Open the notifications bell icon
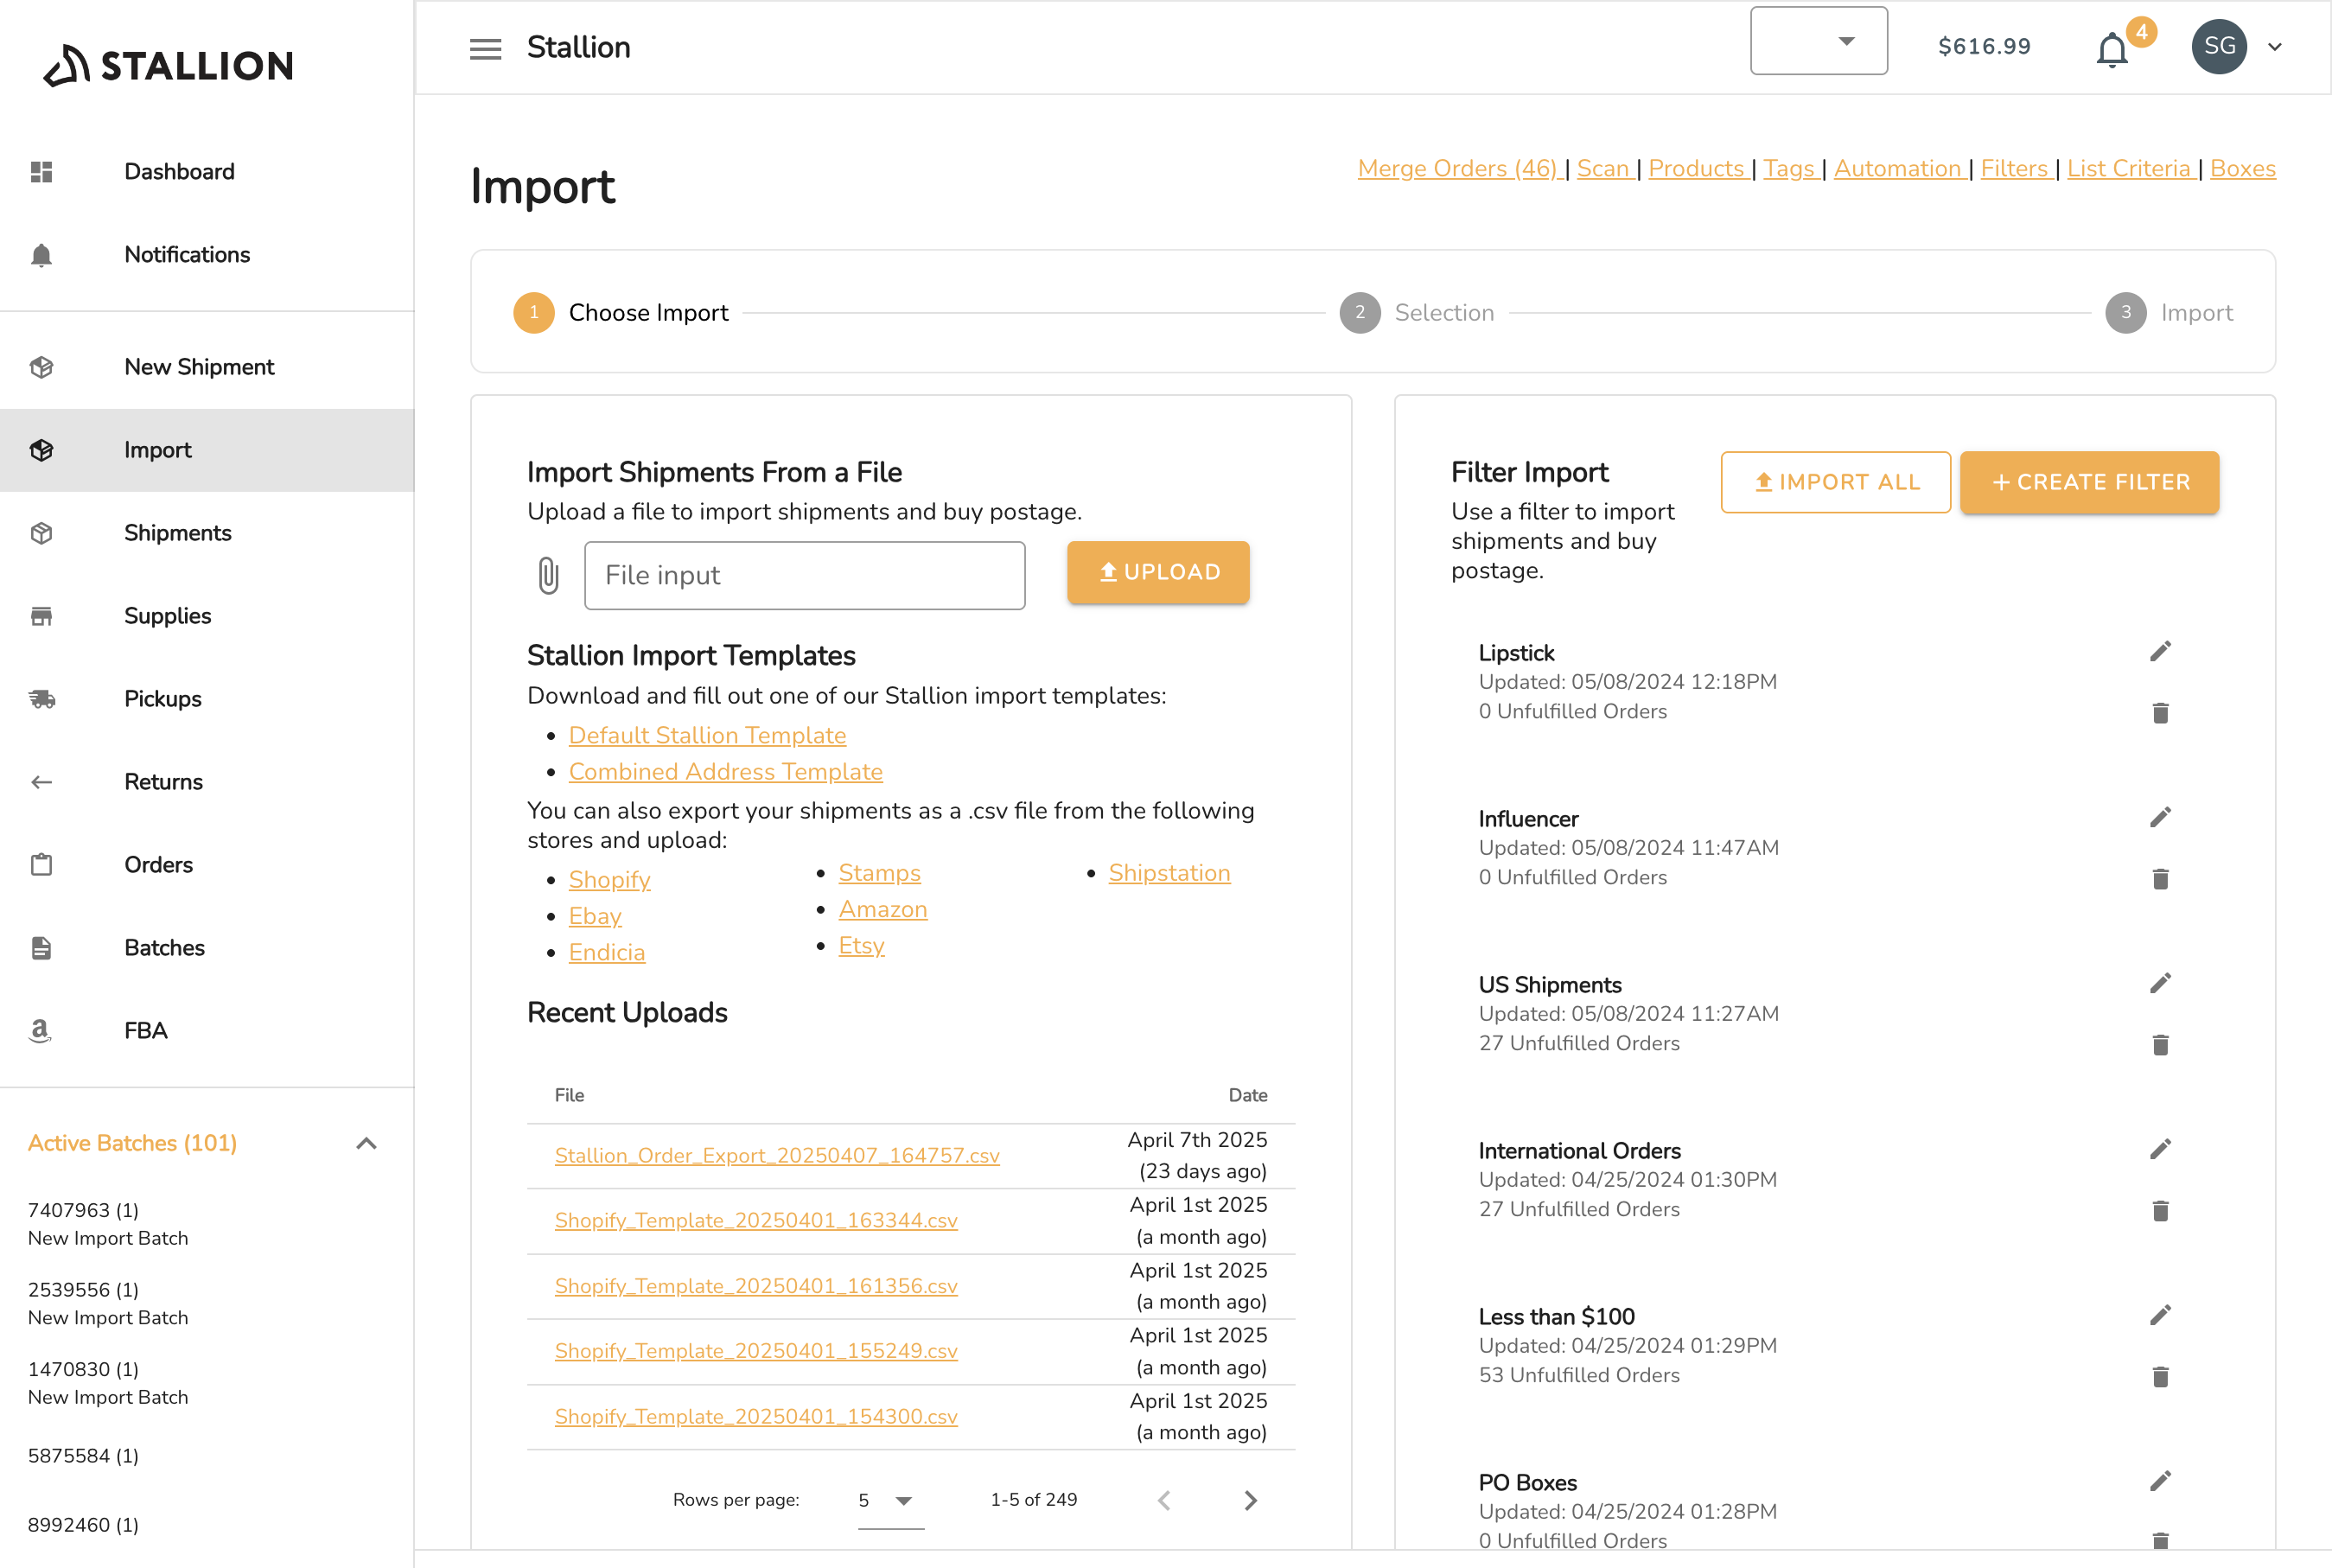Viewport: 2332px width, 1568px height. tap(2111, 49)
